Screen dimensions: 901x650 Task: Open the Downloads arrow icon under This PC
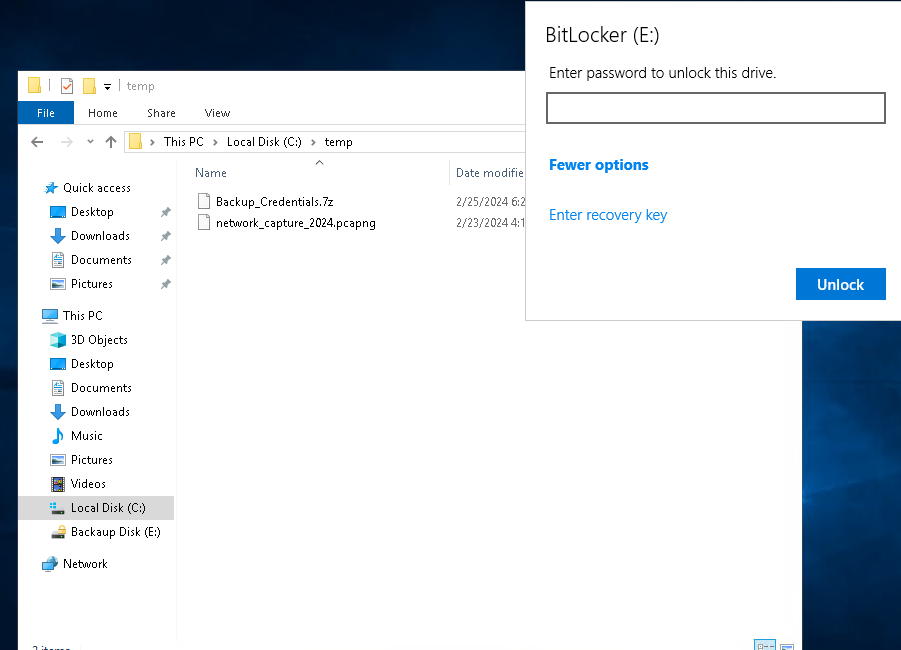pos(58,412)
